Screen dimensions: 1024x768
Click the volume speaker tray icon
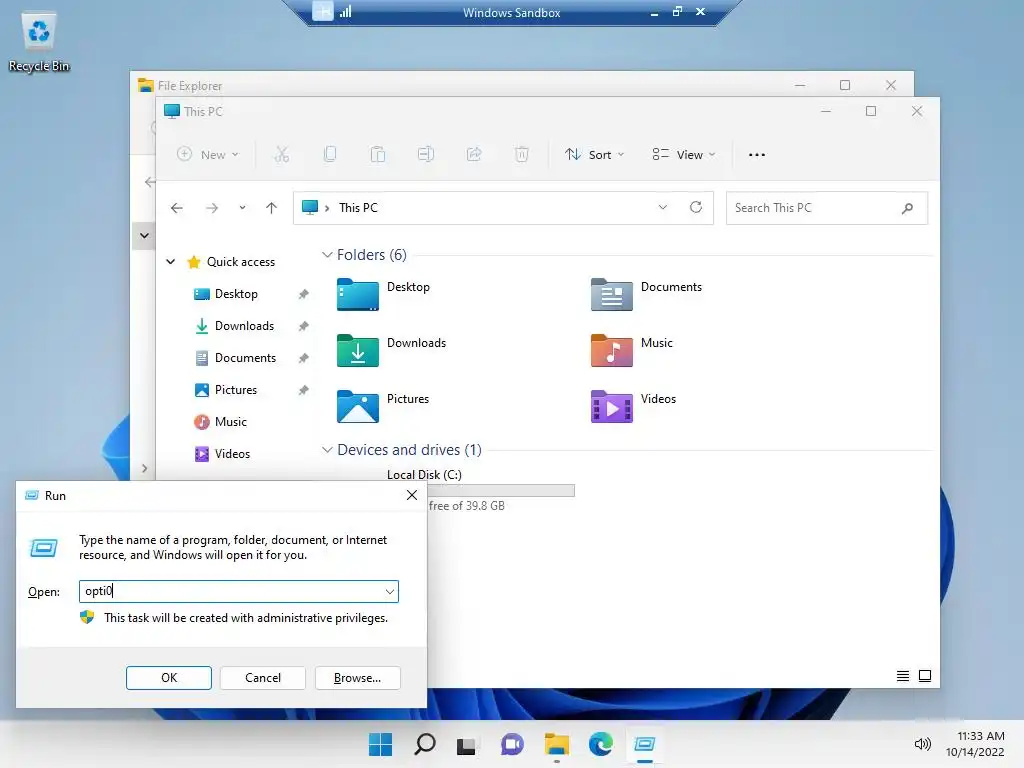(x=922, y=744)
